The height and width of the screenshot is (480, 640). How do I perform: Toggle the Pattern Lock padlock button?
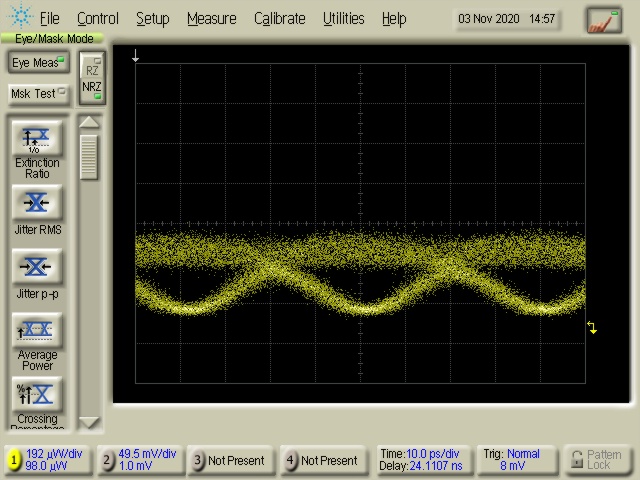[x=597, y=459]
